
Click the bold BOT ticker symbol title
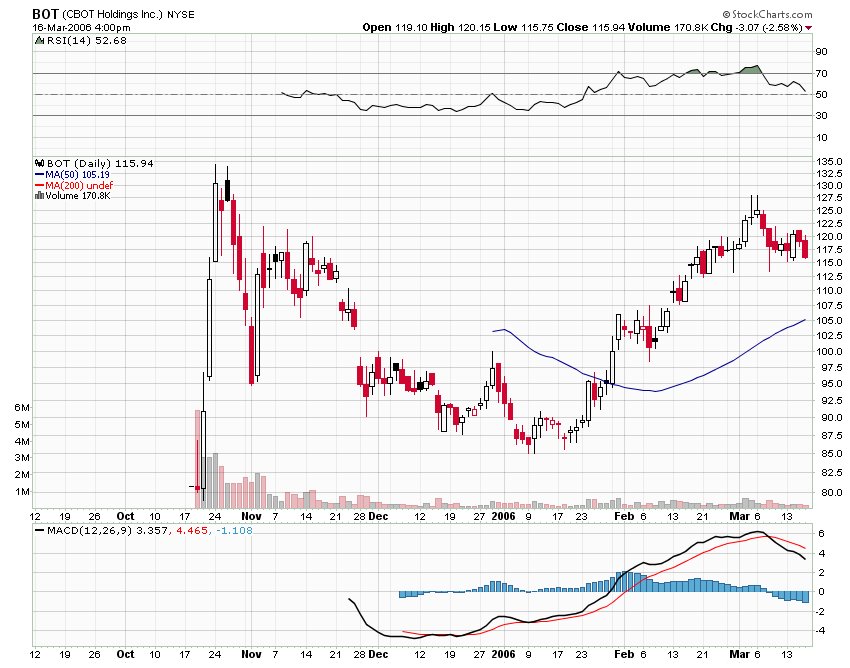(x=45, y=14)
